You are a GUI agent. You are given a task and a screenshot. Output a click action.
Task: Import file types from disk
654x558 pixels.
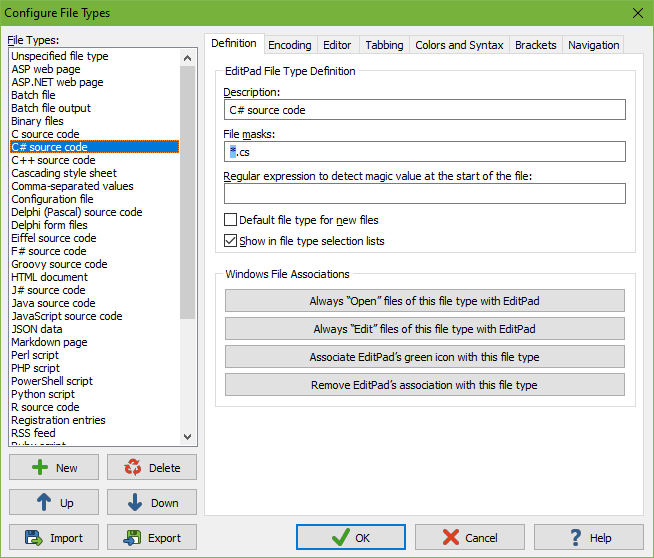point(54,537)
